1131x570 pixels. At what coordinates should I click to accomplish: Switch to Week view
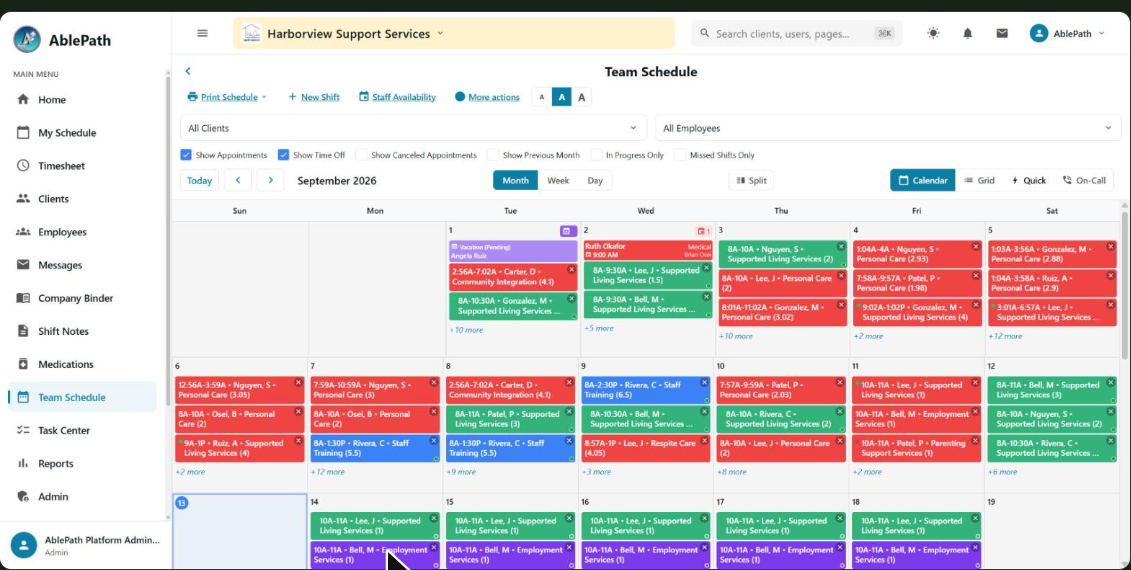pyautogui.click(x=558, y=180)
